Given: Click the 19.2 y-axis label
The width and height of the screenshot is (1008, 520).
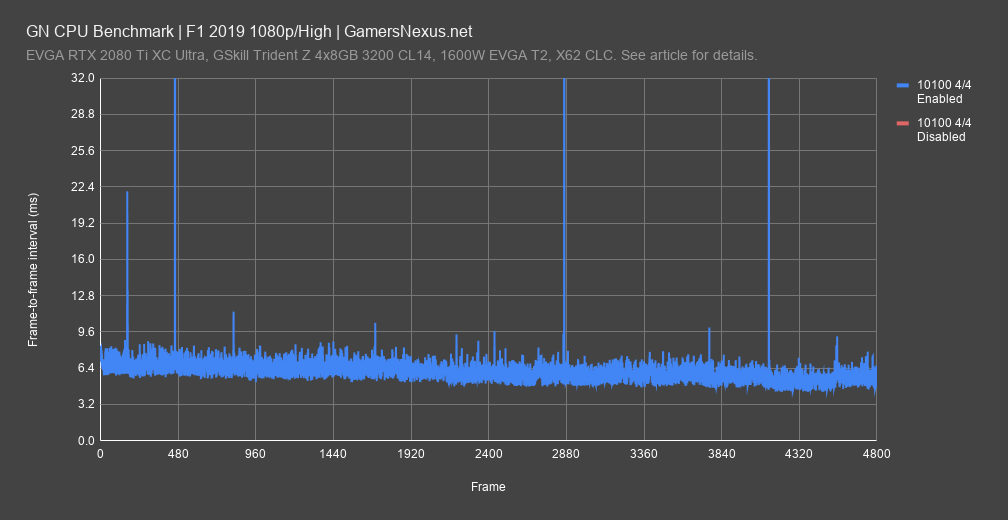Looking at the screenshot, I should pos(84,223).
